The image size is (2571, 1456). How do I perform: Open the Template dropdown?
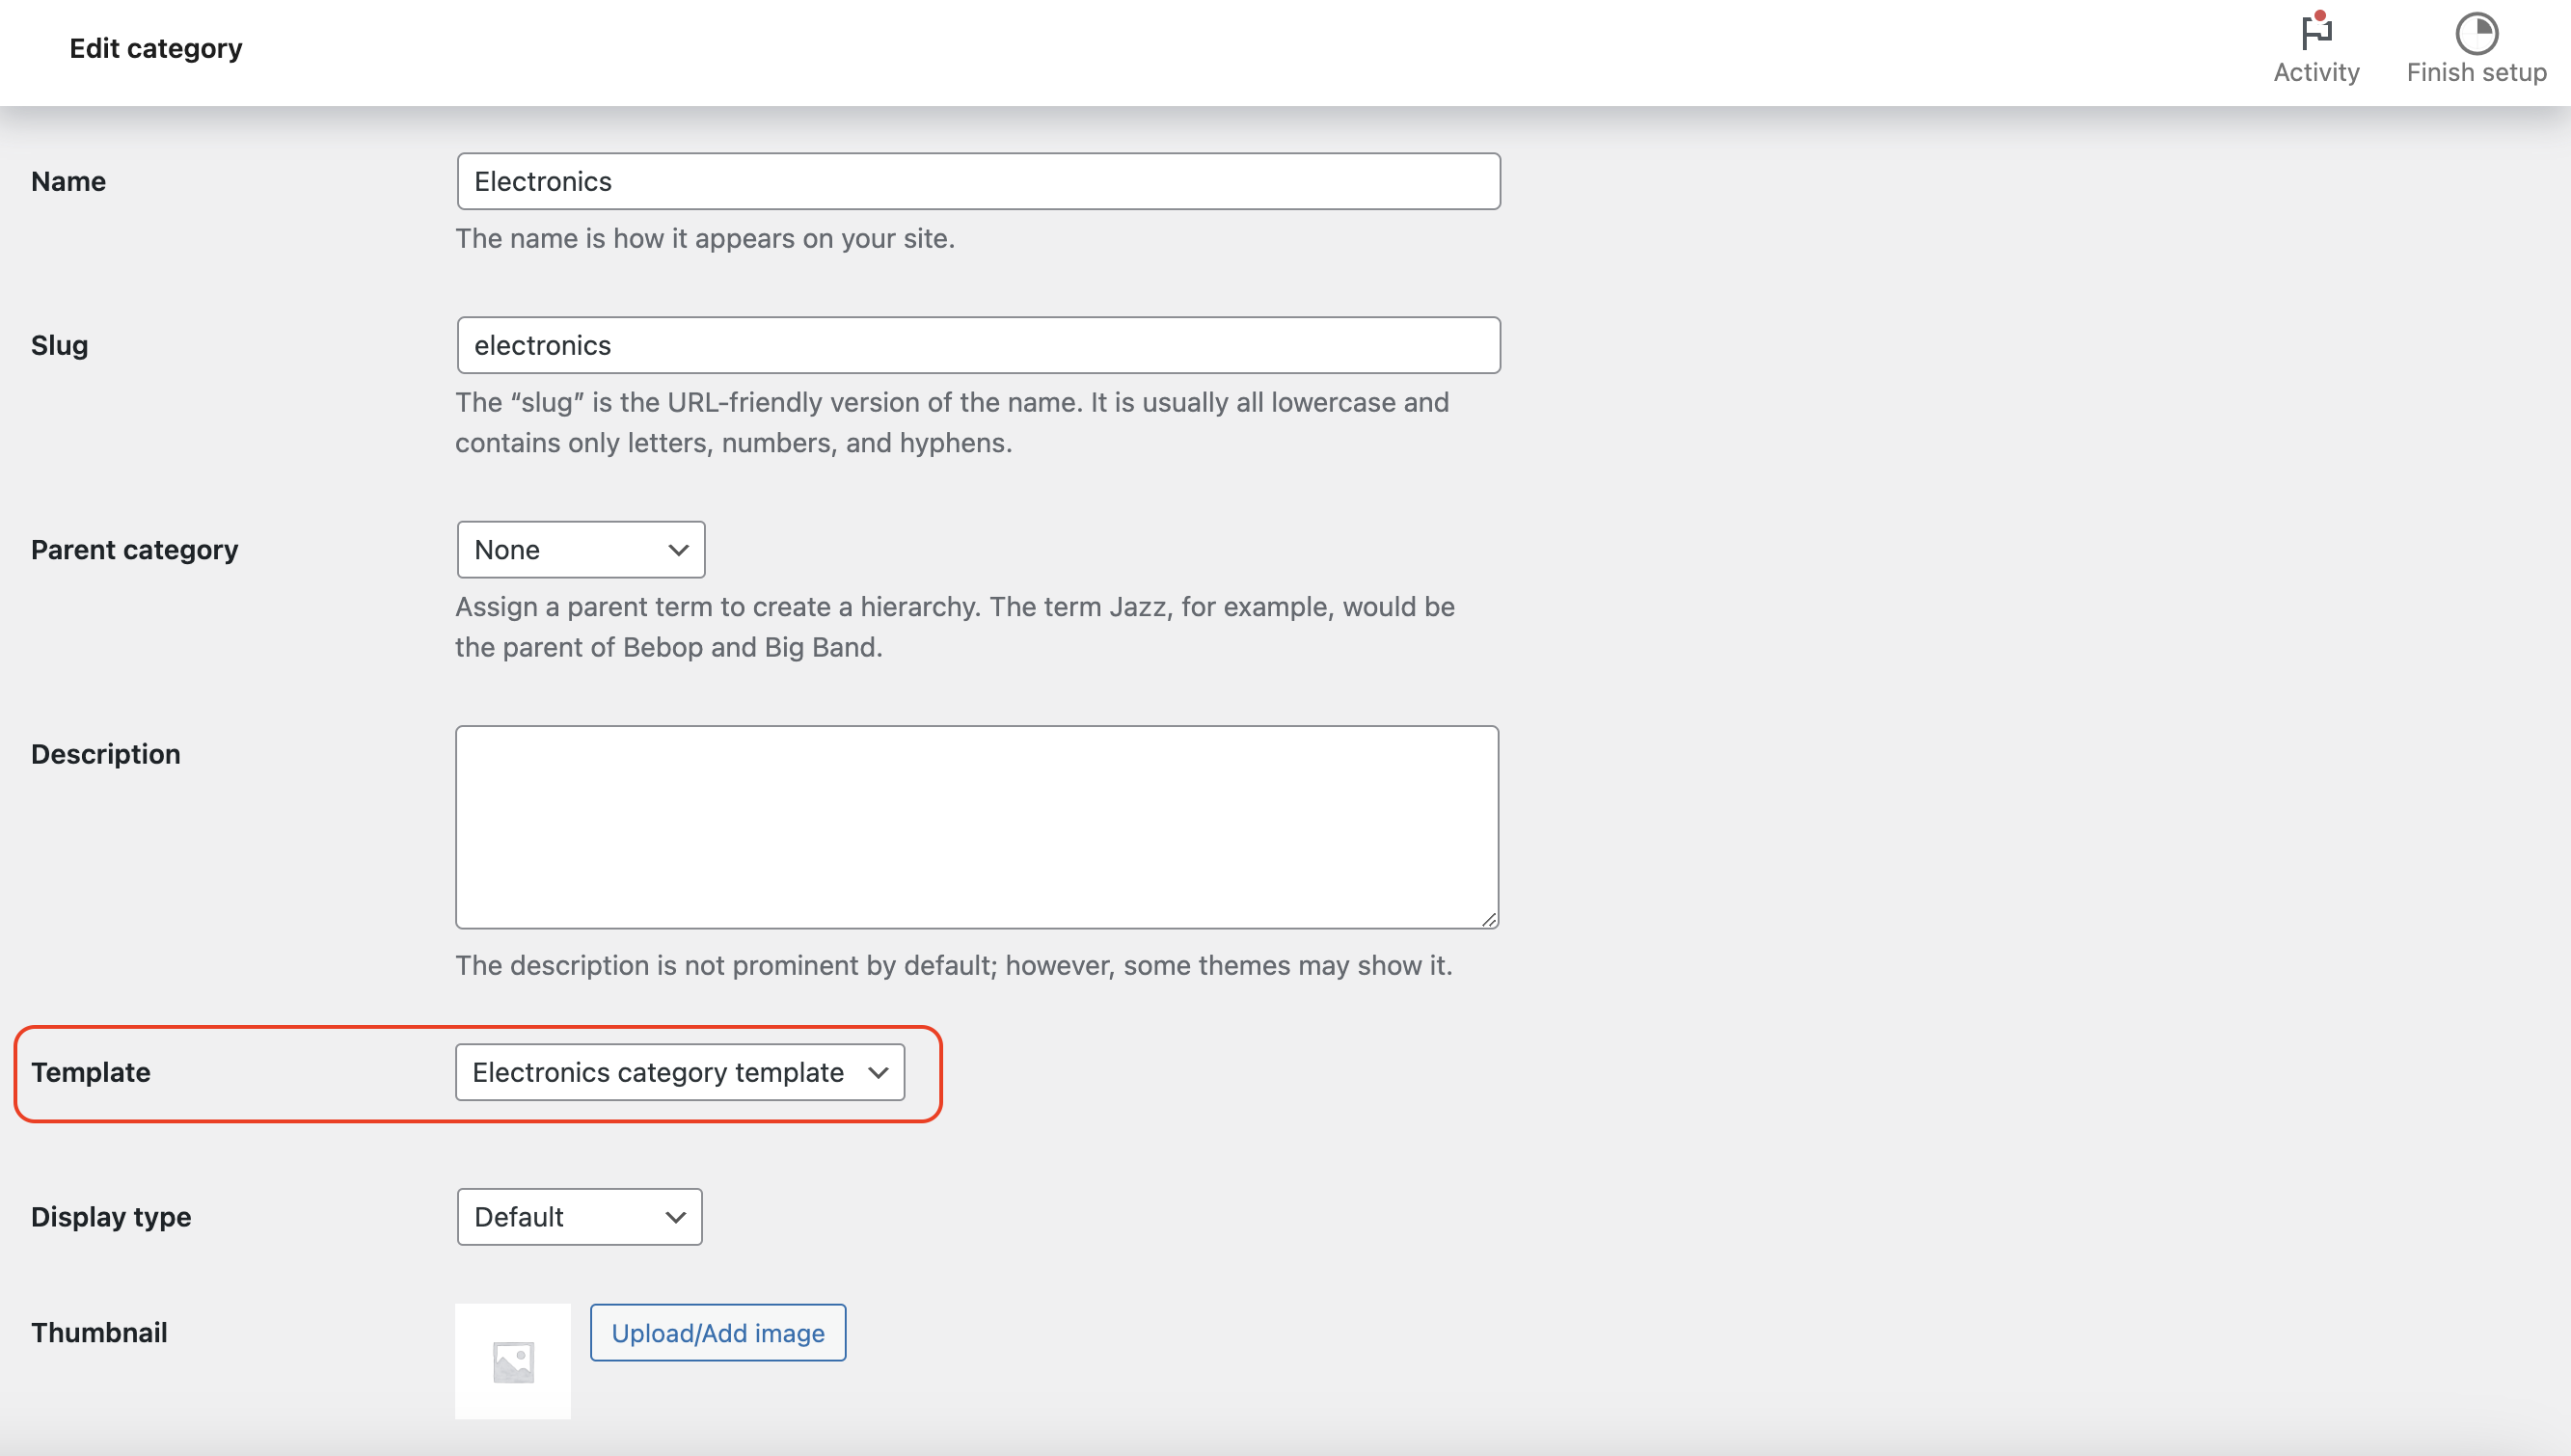(679, 1072)
